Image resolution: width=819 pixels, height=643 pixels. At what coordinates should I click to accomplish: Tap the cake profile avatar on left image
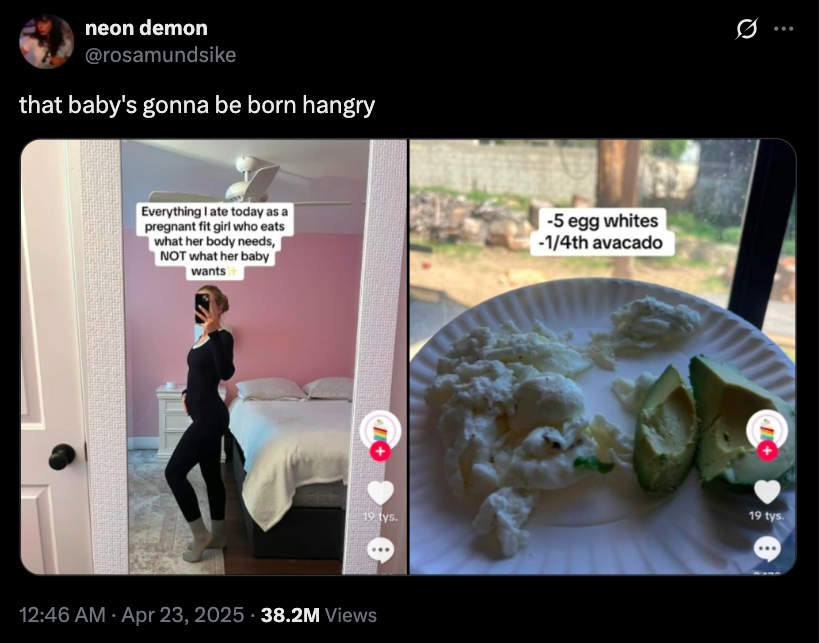click(380, 431)
